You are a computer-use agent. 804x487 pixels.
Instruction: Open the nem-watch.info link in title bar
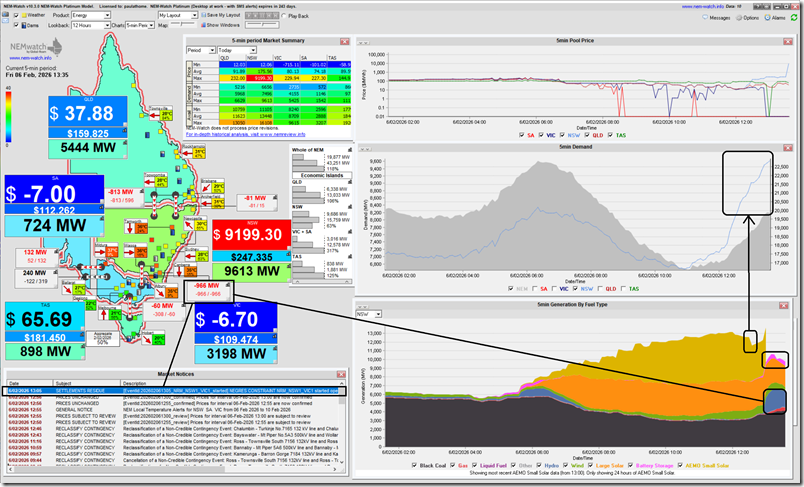[x=702, y=7]
